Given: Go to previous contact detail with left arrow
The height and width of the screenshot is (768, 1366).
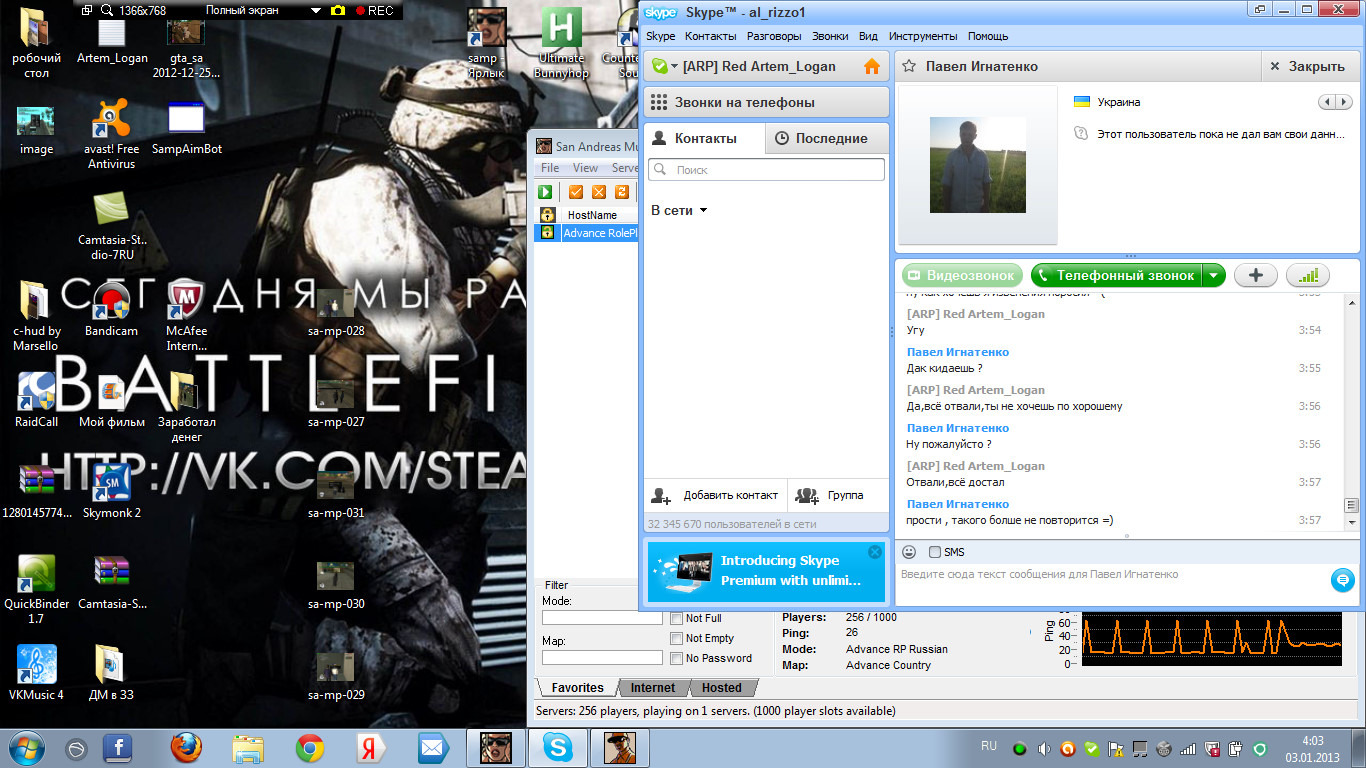Looking at the screenshot, I should (x=1326, y=102).
